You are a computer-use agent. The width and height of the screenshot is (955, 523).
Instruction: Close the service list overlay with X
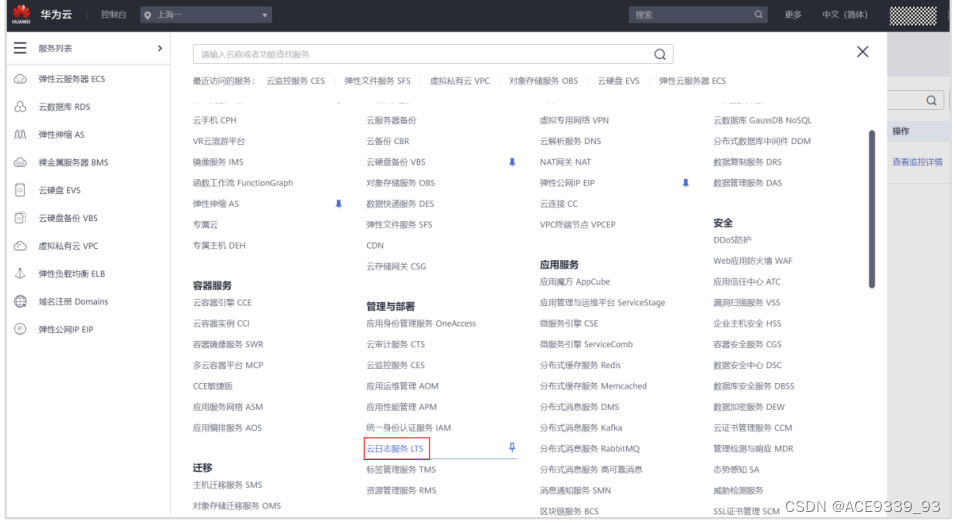[862, 52]
